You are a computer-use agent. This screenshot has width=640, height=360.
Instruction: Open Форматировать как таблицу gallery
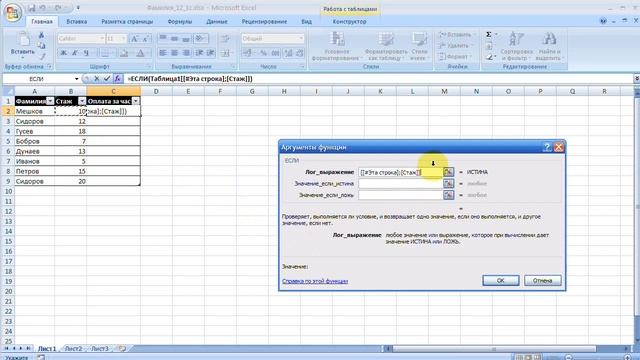386,47
